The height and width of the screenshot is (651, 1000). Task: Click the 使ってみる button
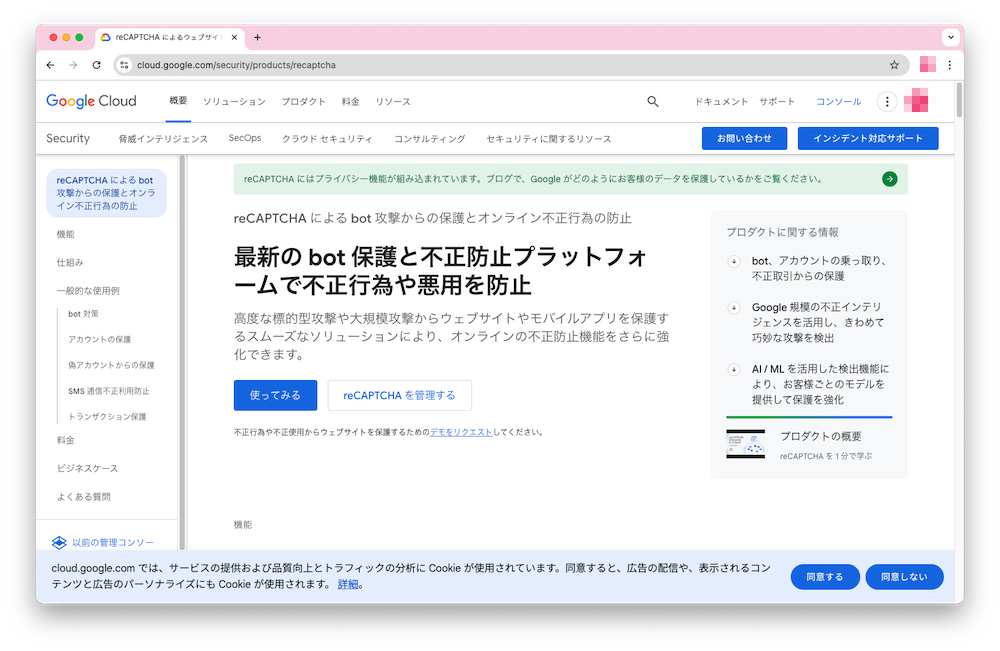275,395
